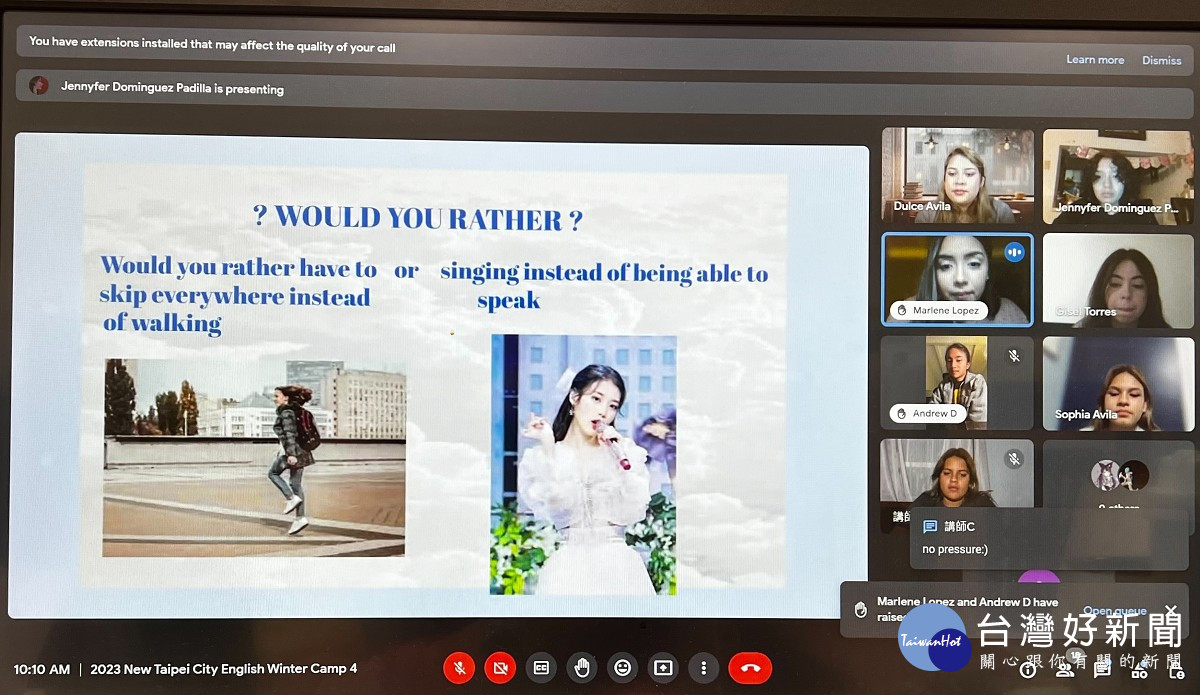Toggle closed captions (CC) button

[x=542, y=668]
